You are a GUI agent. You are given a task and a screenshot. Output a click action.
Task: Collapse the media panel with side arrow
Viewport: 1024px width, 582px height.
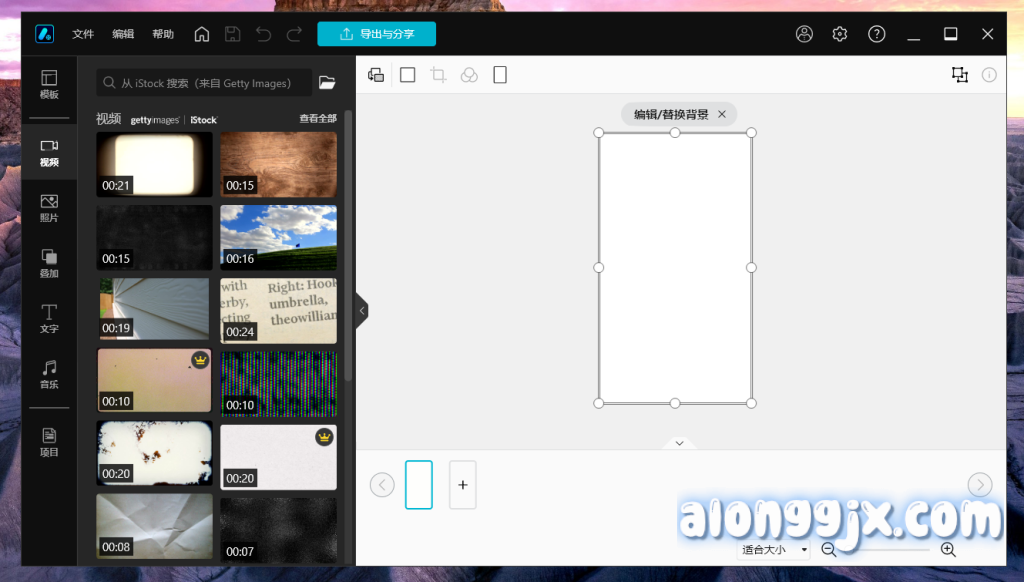[362, 311]
